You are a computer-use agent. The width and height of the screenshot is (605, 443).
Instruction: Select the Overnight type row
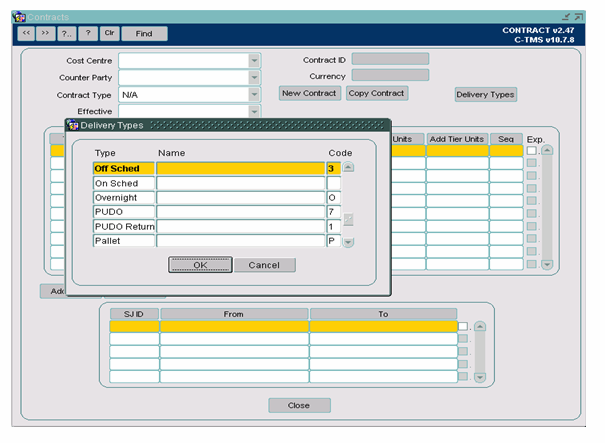coord(124,198)
